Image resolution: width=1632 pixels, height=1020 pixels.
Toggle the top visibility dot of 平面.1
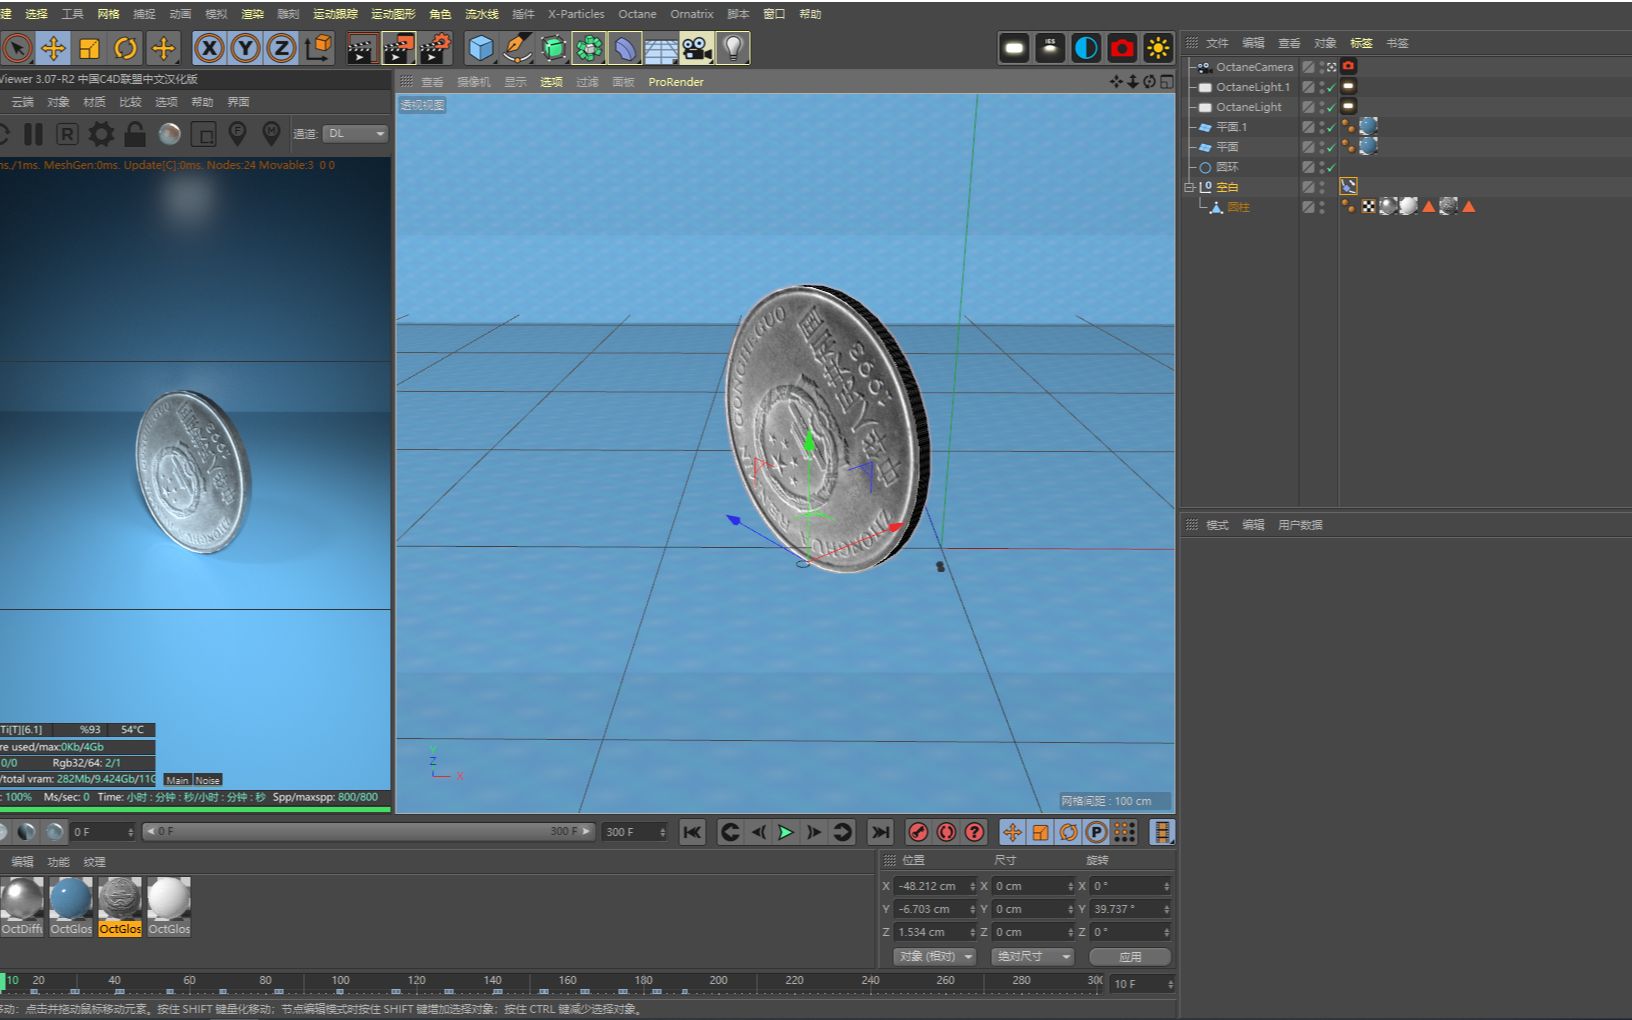point(1322,124)
